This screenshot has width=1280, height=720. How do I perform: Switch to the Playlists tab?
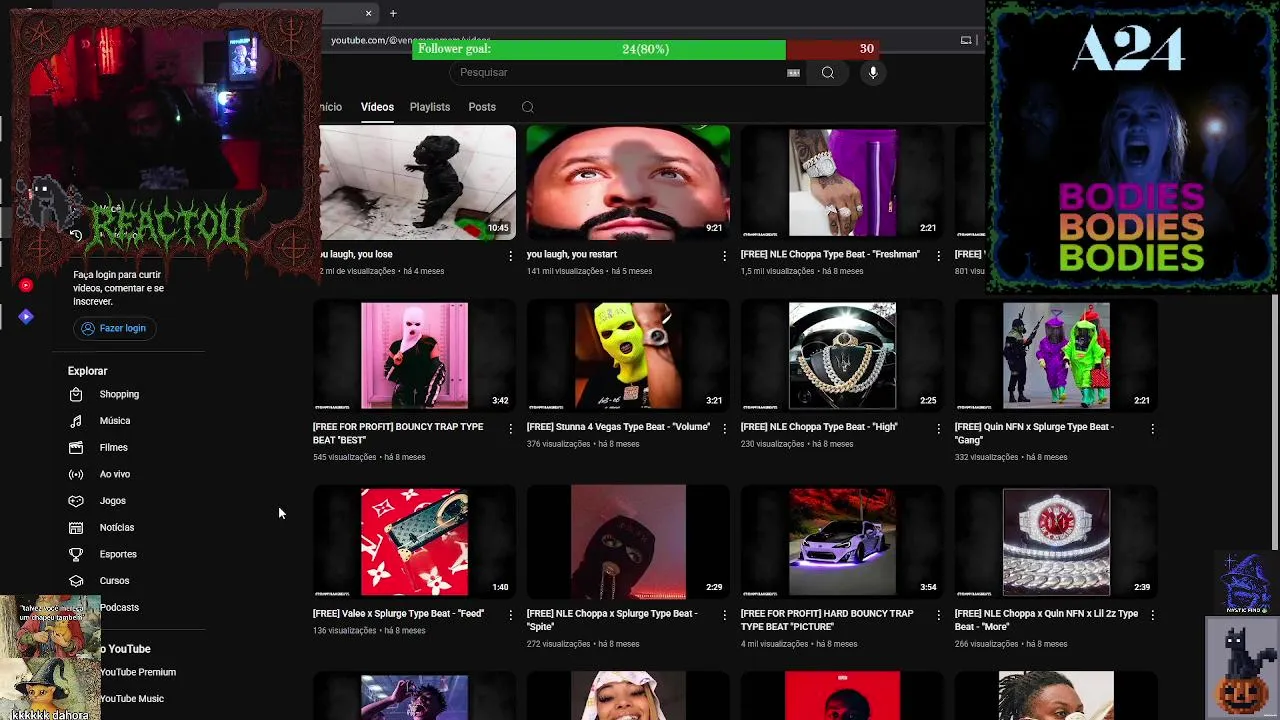[430, 107]
